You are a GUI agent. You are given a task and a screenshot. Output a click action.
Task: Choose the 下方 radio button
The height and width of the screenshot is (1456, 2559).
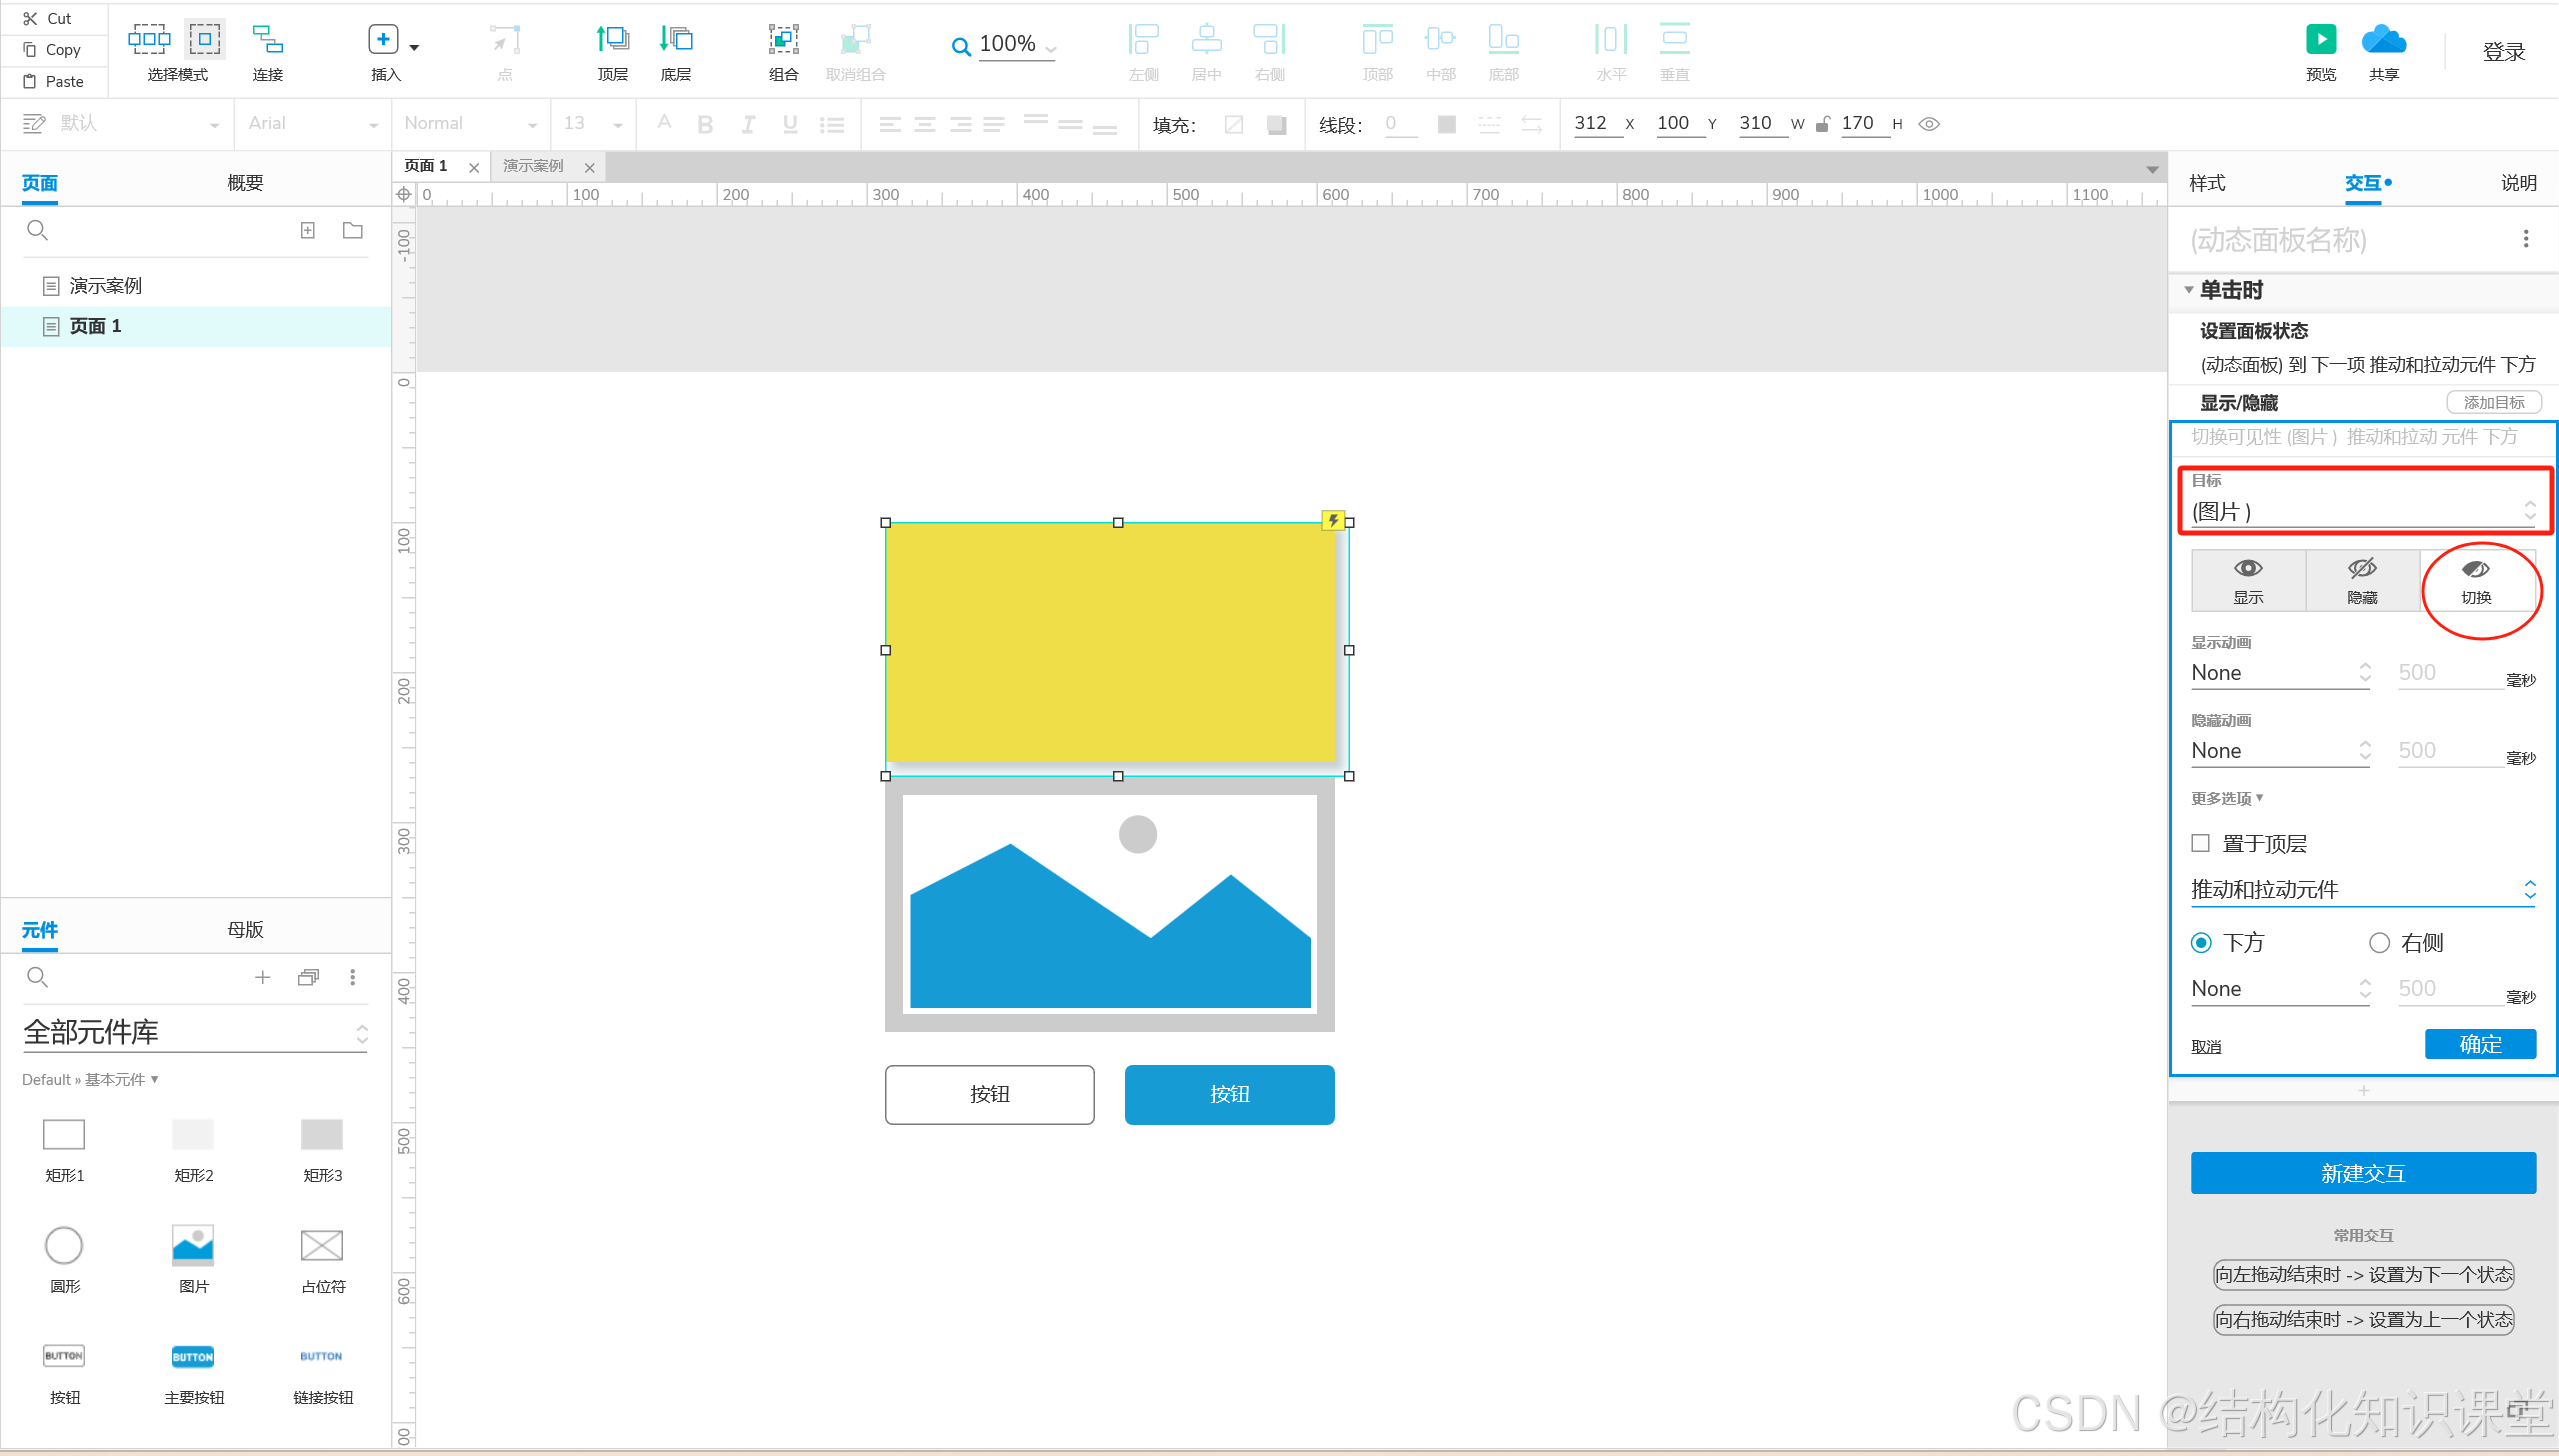point(2201,943)
